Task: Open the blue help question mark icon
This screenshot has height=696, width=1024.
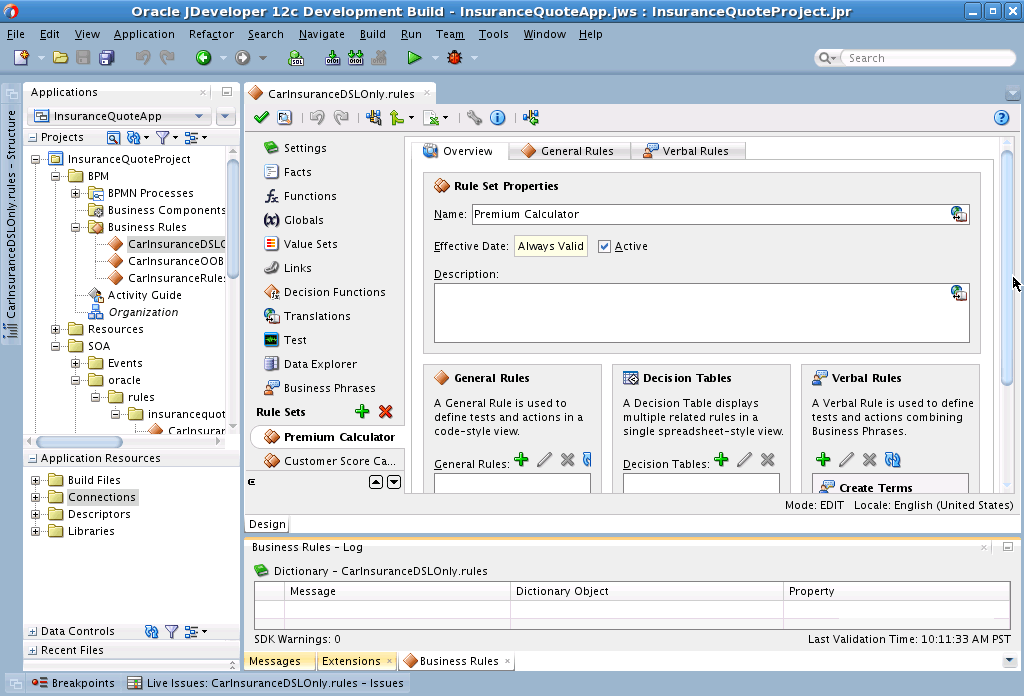Action: coord(1001,118)
